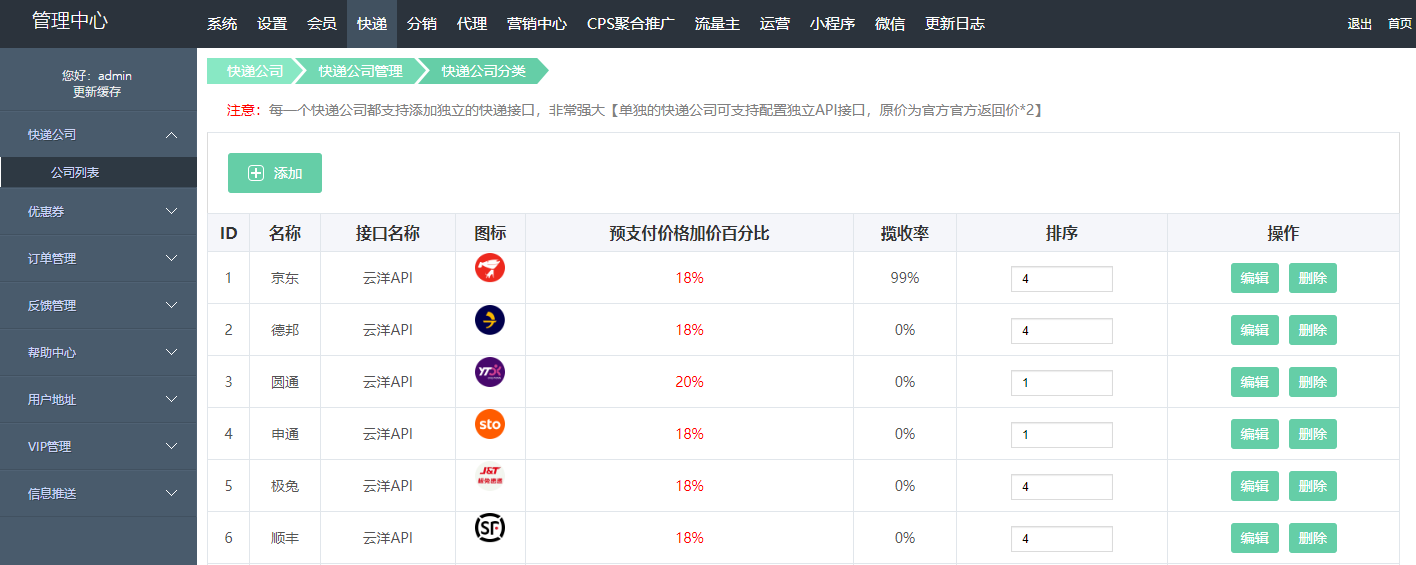Click the 退出 logout link

tap(1359, 24)
